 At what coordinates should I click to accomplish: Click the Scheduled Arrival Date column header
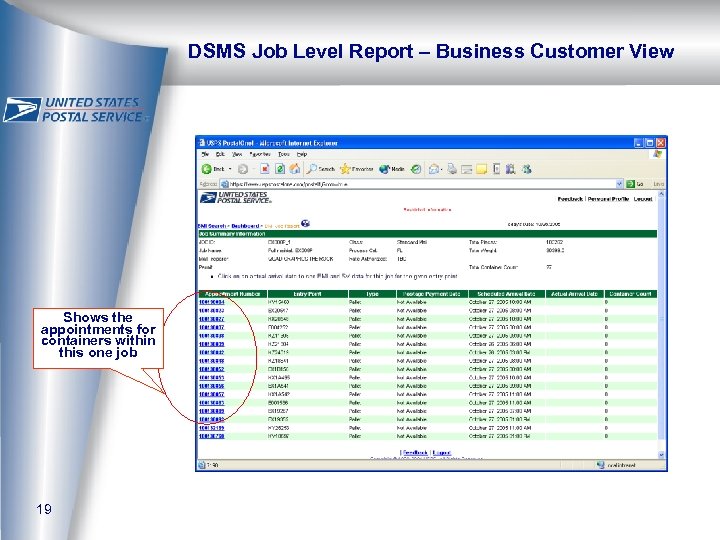point(506,294)
